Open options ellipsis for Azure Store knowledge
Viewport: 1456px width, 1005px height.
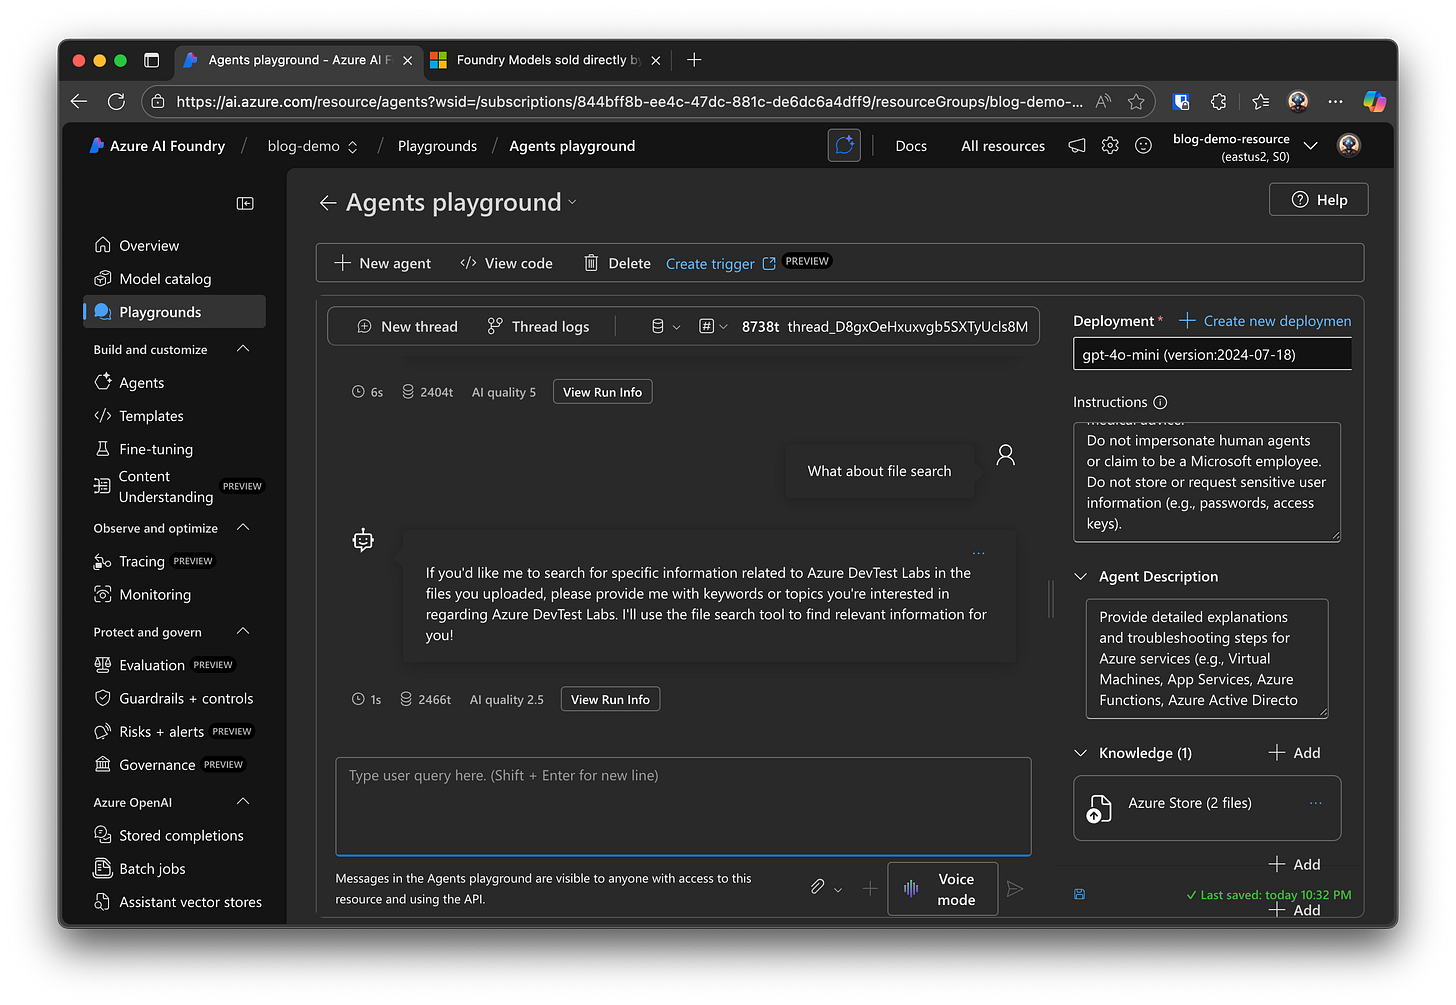coord(1315,803)
